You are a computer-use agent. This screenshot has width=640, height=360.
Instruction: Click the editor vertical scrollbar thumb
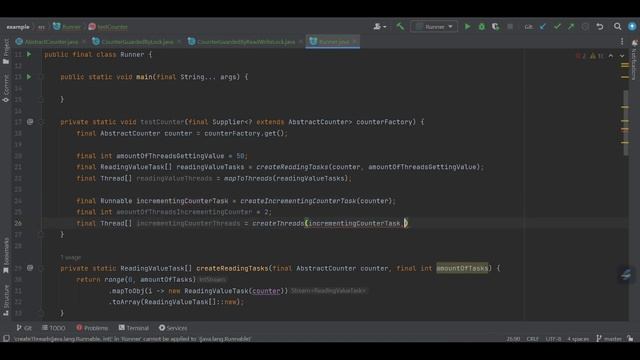pyautogui.click(x=626, y=122)
